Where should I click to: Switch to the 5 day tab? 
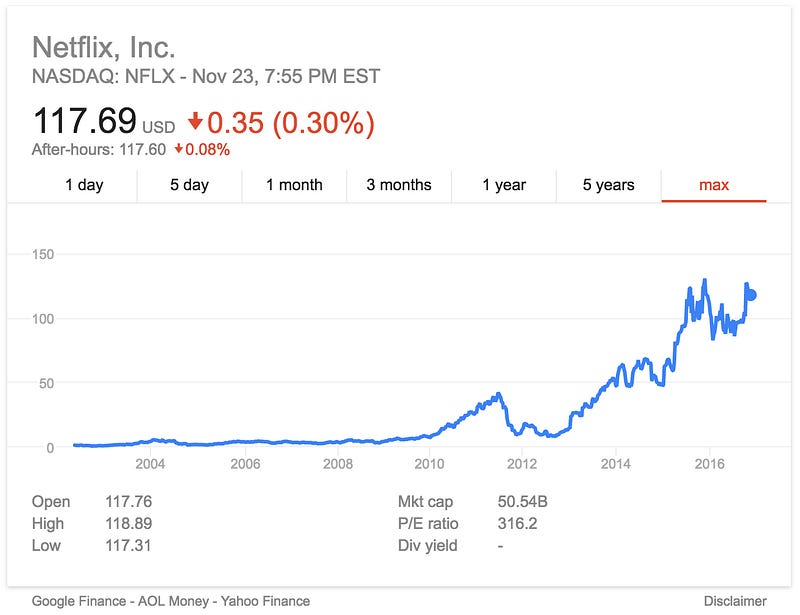189,185
